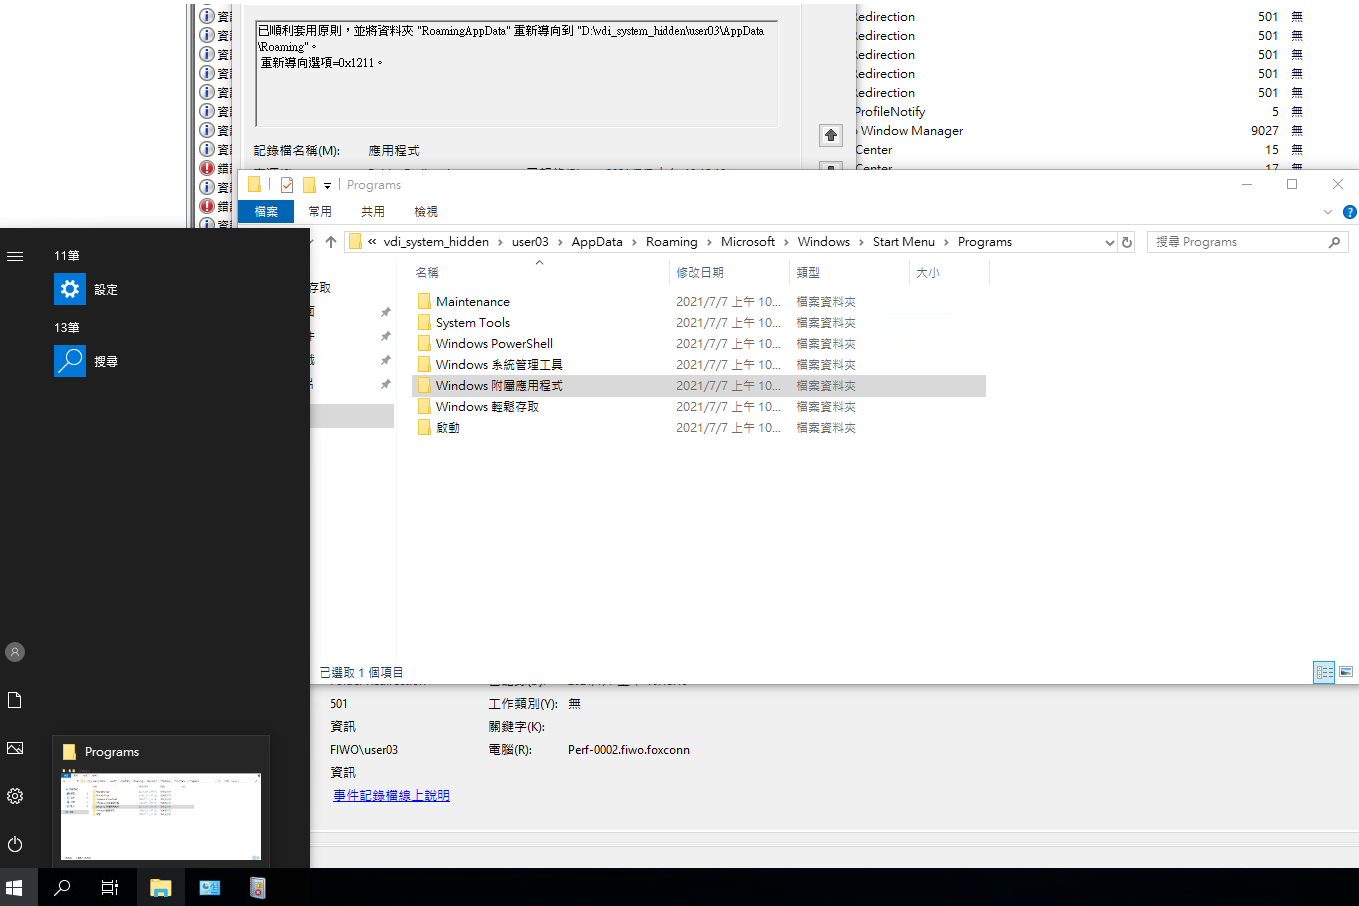Click the event description text box in Event Viewer
Viewport: 1359px width, 906px height.
pyautogui.click(x=517, y=74)
